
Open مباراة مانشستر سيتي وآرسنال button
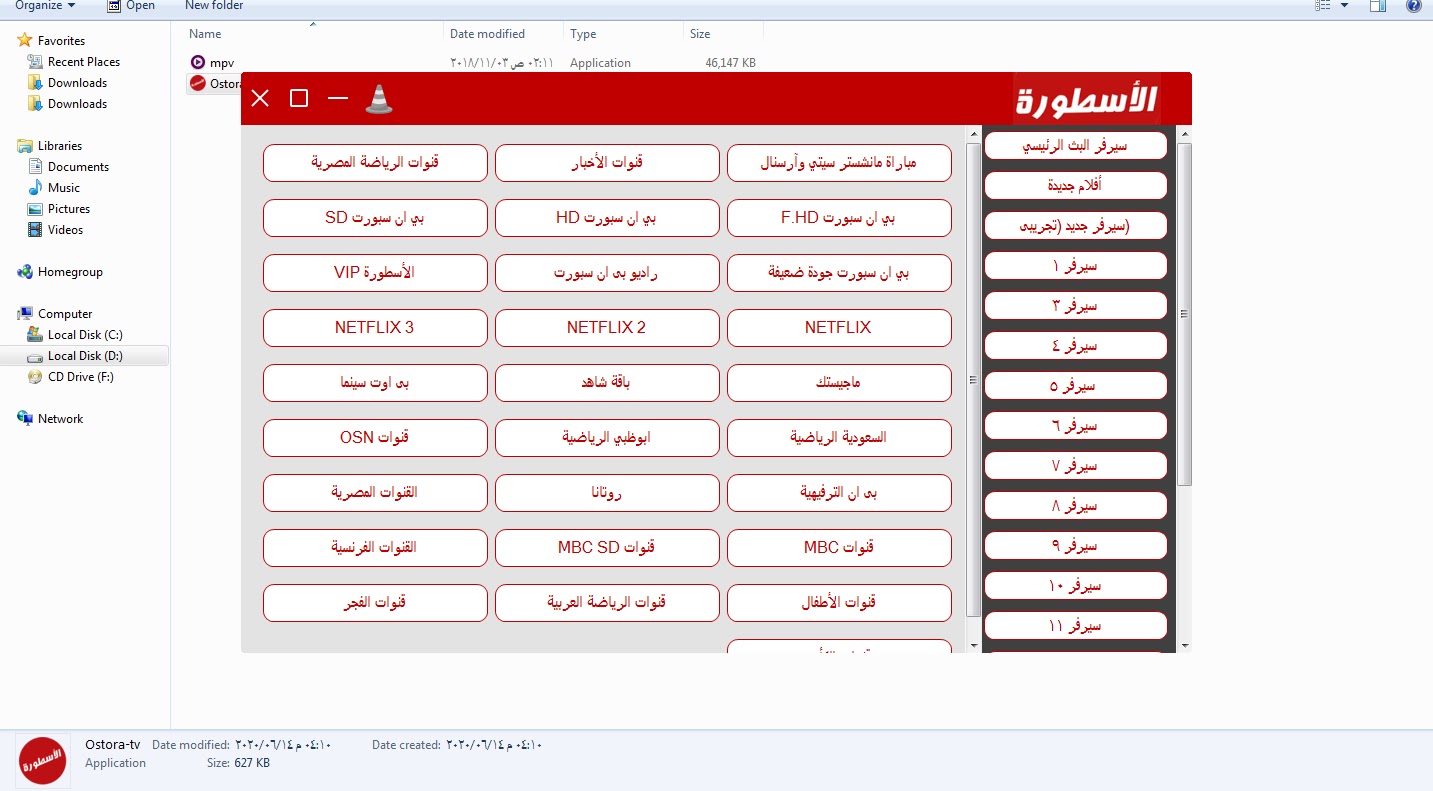pyautogui.click(x=839, y=163)
